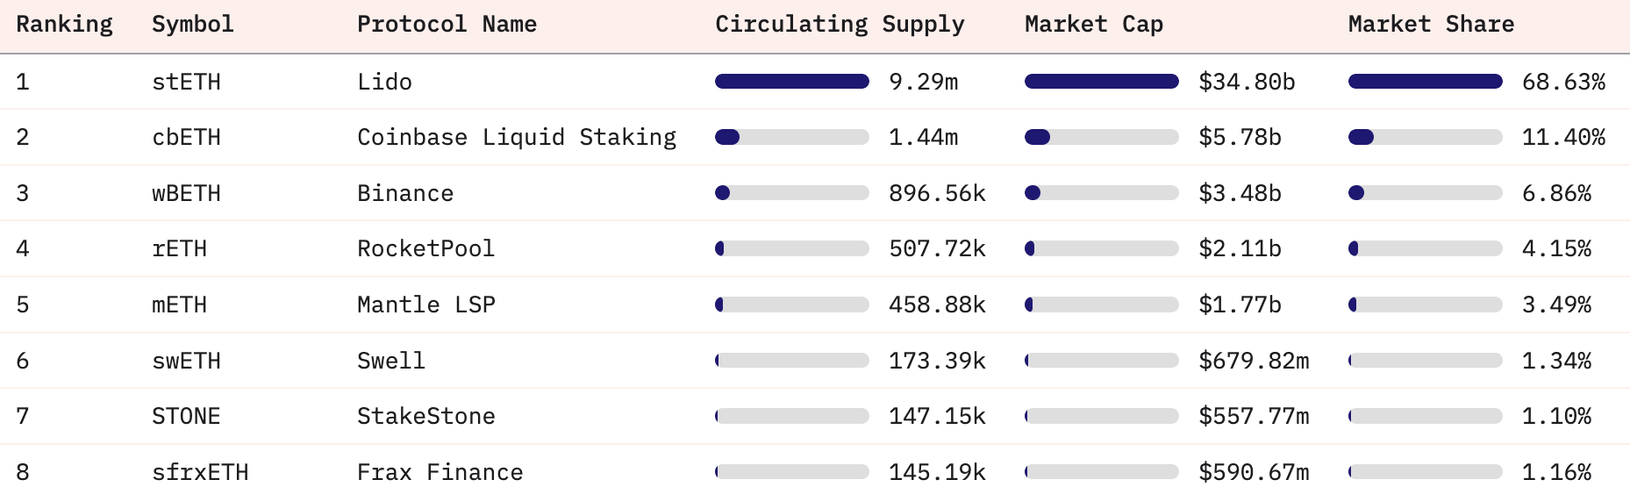The height and width of the screenshot is (495, 1630).
Task: Click the Mantle LSP protocol name
Action: pyautogui.click(x=426, y=305)
